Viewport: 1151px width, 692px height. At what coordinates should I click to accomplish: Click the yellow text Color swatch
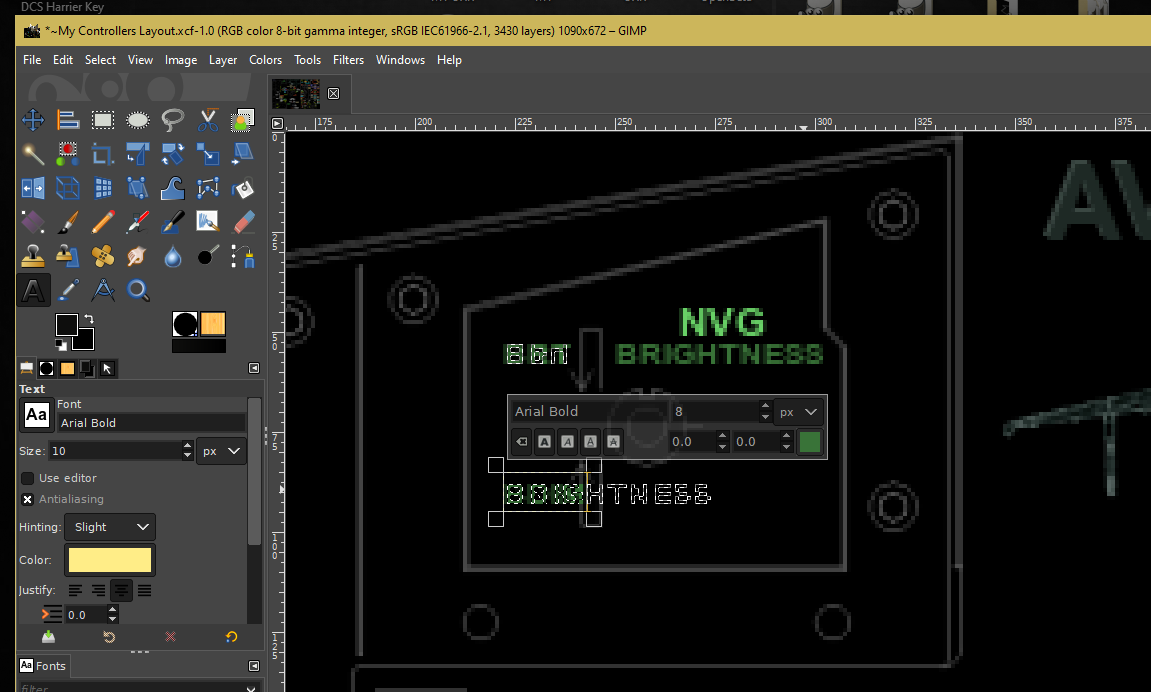point(109,560)
